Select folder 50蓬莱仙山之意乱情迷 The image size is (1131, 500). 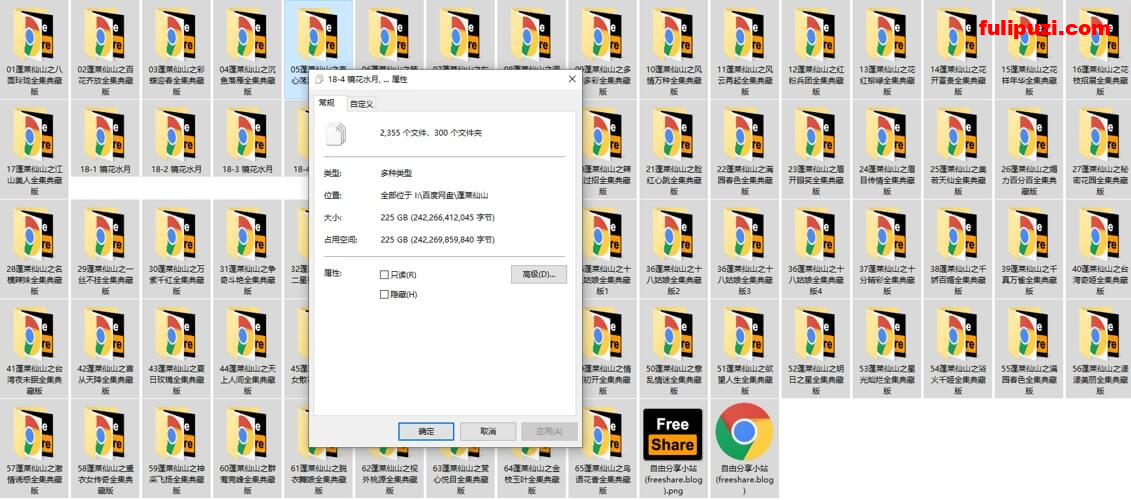click(x=673, y=348)
